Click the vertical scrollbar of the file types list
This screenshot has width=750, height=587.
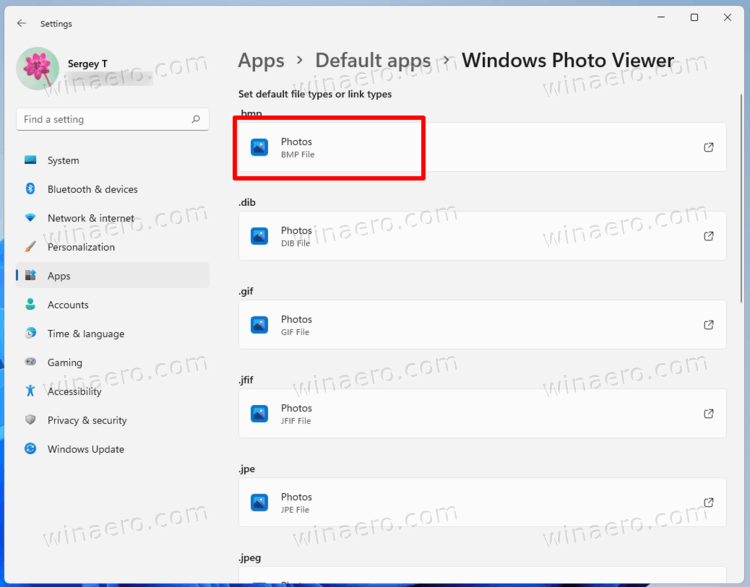click(x=741, y=198)
